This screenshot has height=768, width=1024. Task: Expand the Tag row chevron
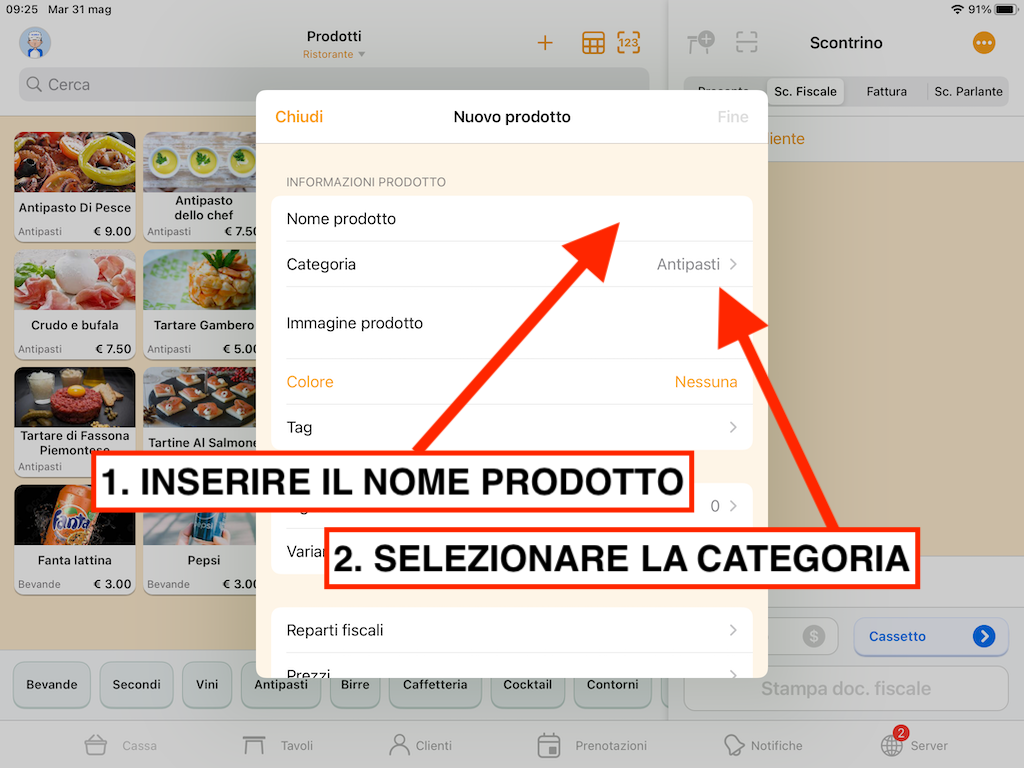pos(733,427)
